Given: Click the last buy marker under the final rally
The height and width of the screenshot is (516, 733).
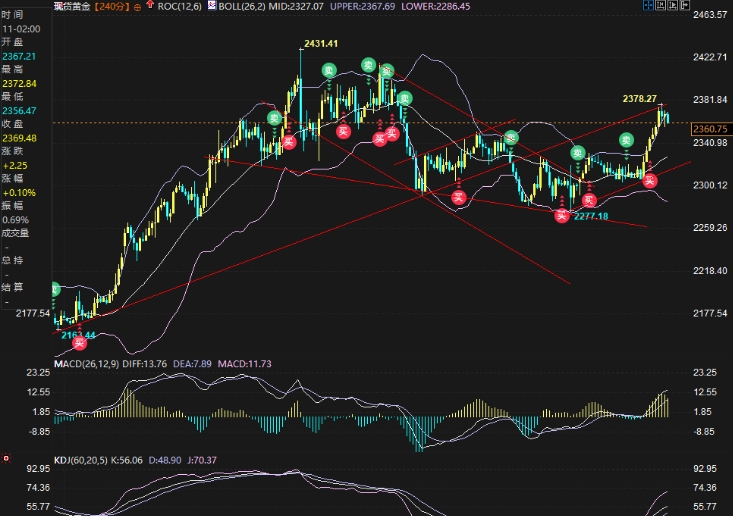Looking at the screenshot, I should 650,181.
